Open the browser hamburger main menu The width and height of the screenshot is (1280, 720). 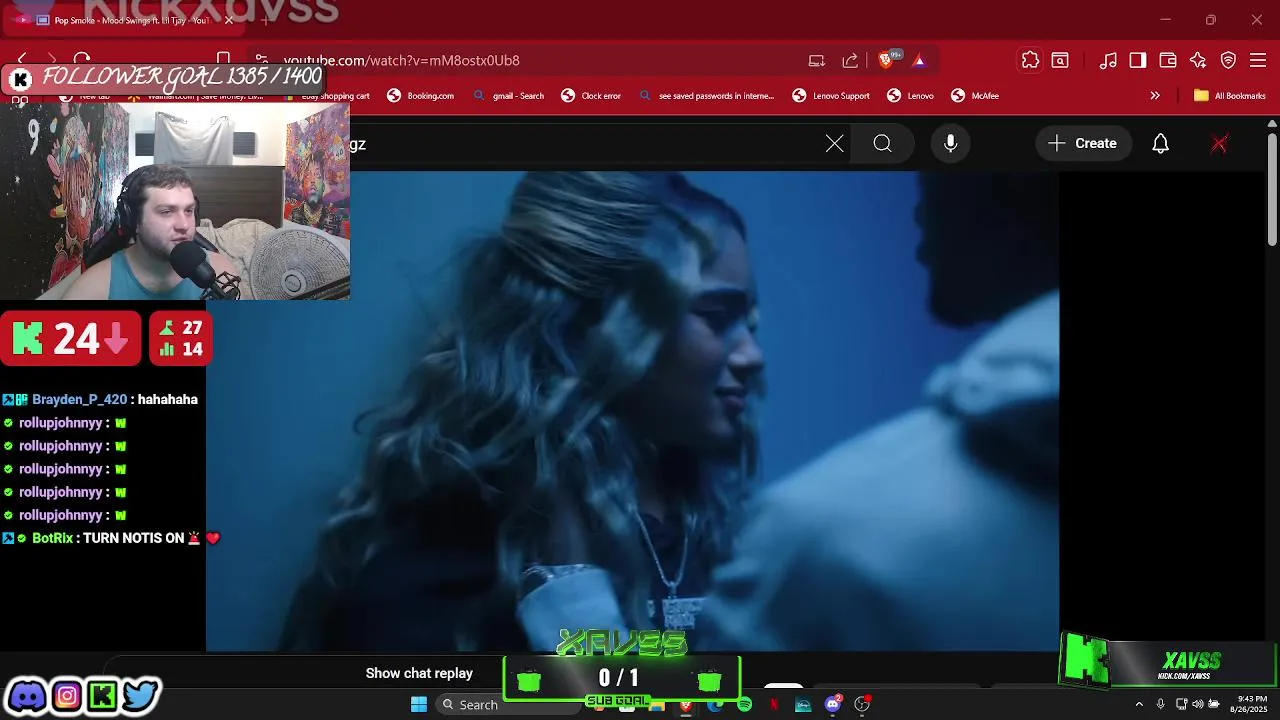pos(1259,60)
